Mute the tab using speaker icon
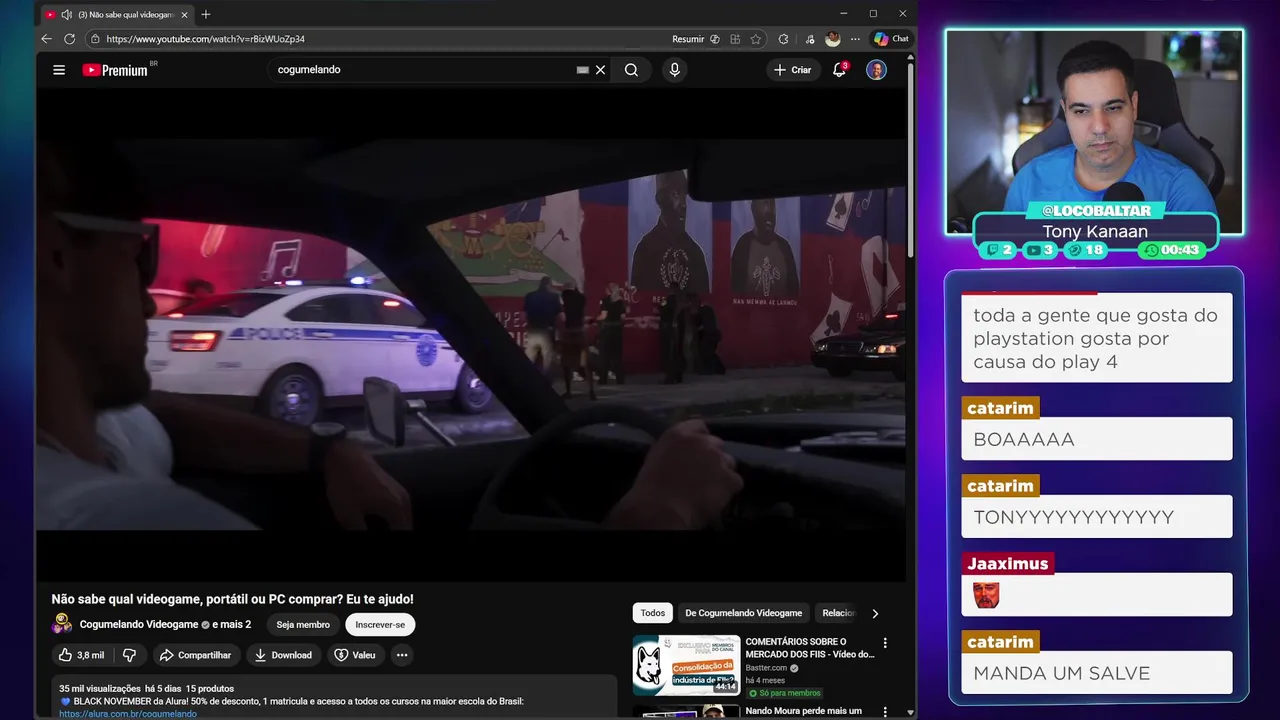1280x720 pixels. coord(66,14)
